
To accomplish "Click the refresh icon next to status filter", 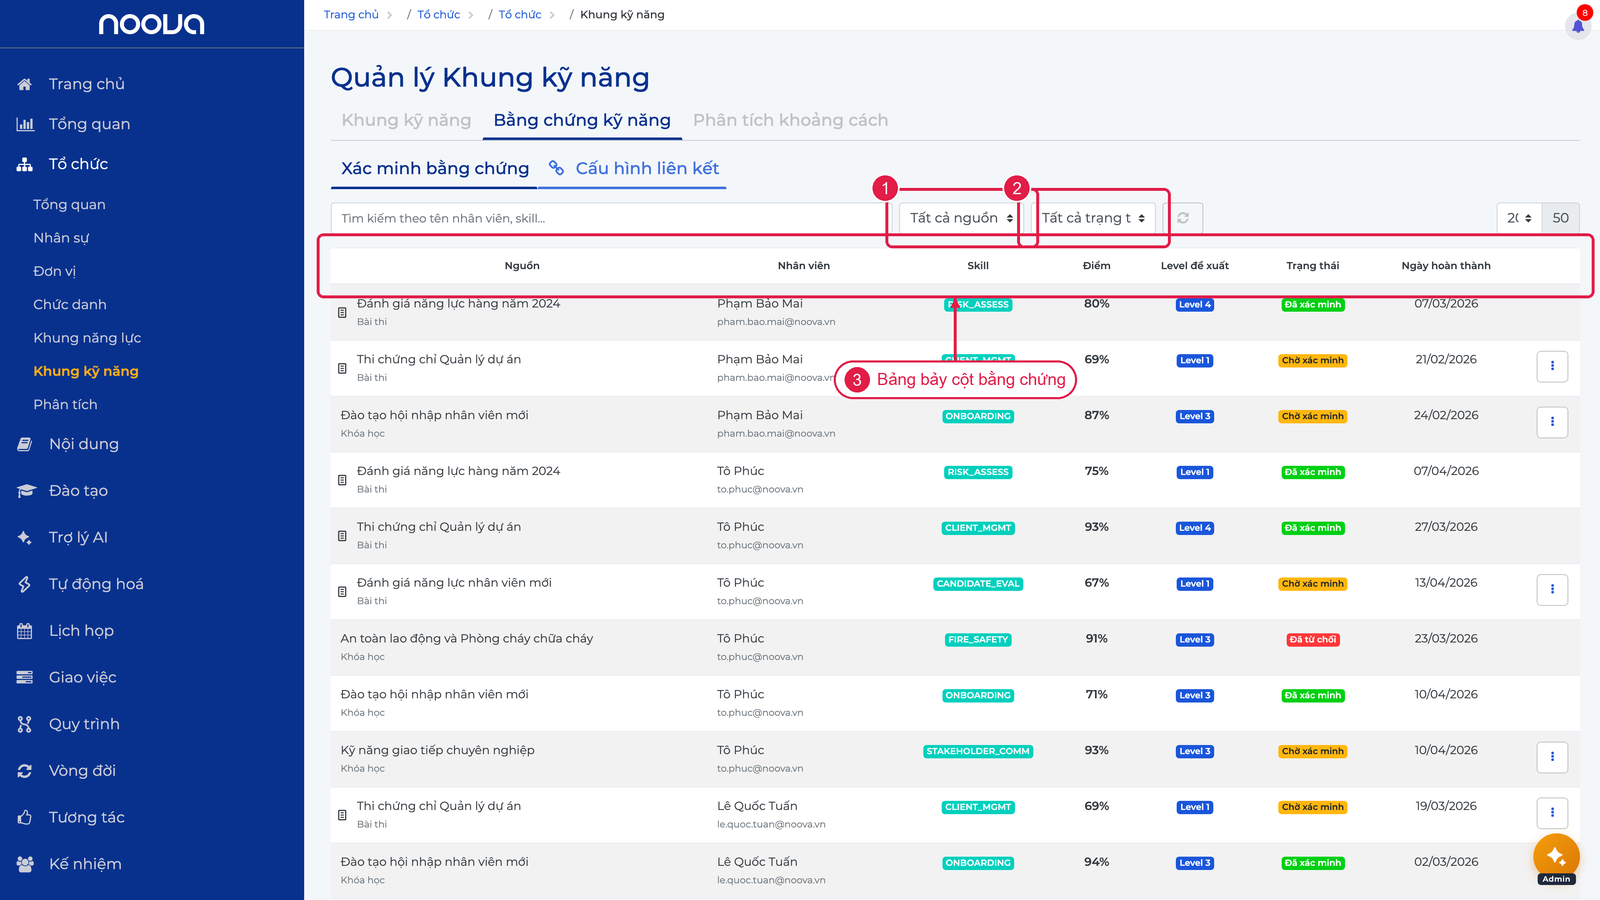I will (1183, 218).
